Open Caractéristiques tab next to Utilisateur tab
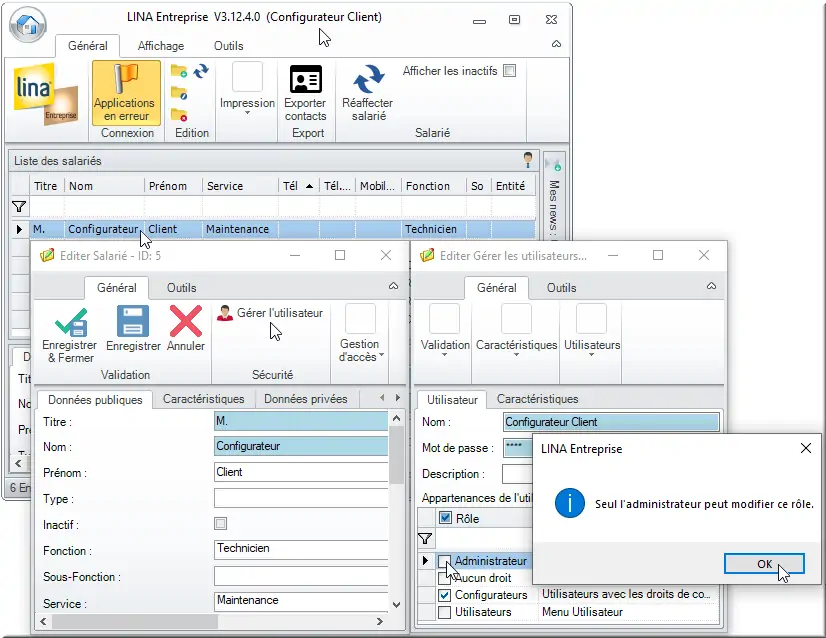This screenshot has height=638, width=826. 537,399
